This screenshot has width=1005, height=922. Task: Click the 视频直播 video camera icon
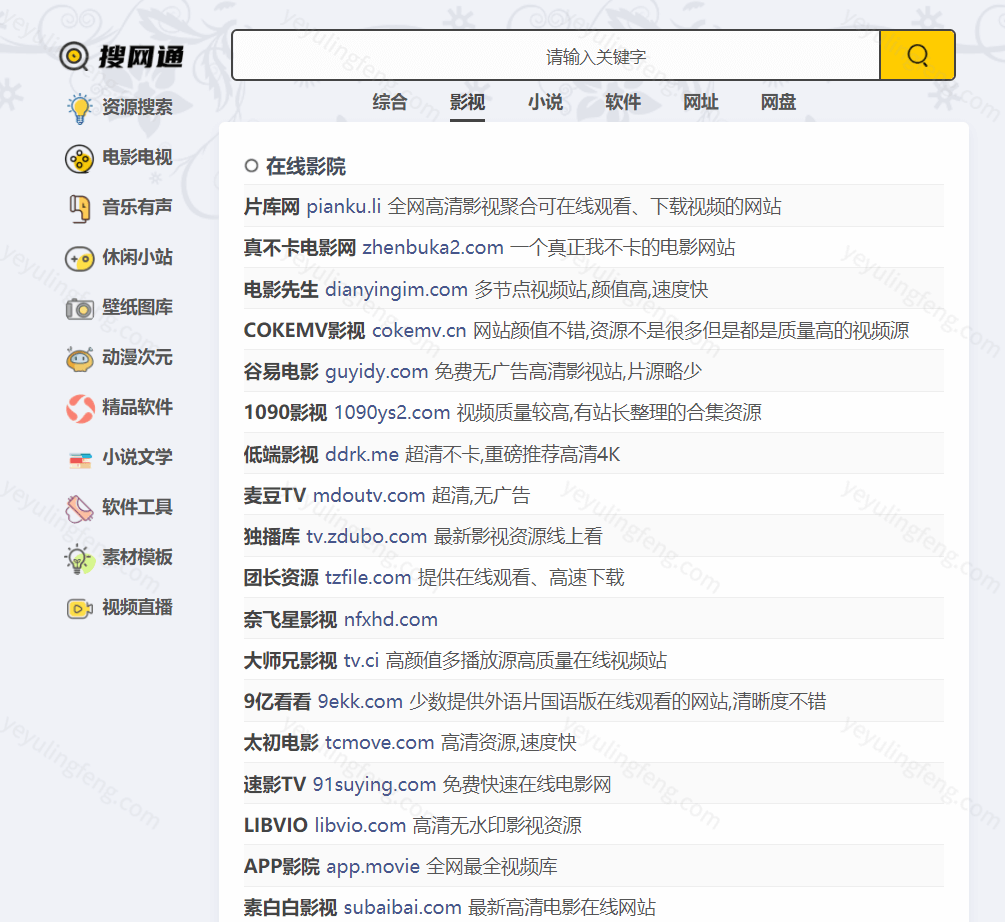[x=79, y=608]
